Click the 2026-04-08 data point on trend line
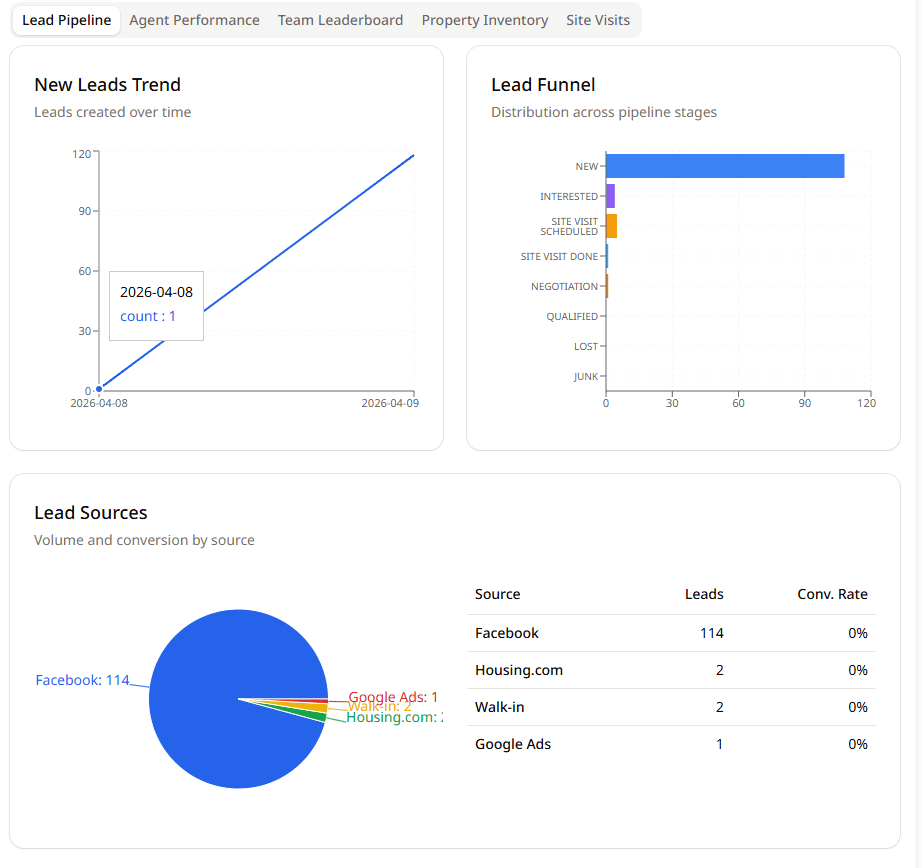Screen dimensions: 921x868 [x=98, y=389]
